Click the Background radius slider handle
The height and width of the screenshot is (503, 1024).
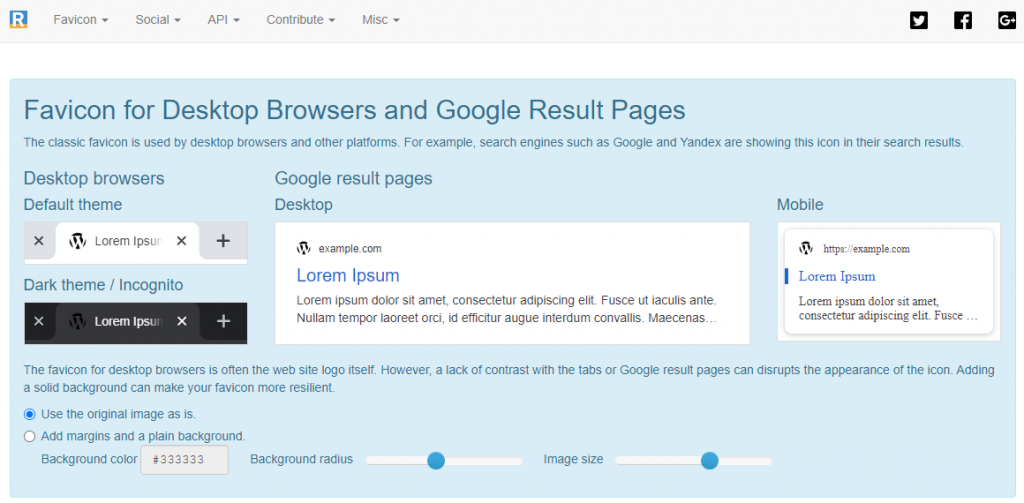pos(436,460)
